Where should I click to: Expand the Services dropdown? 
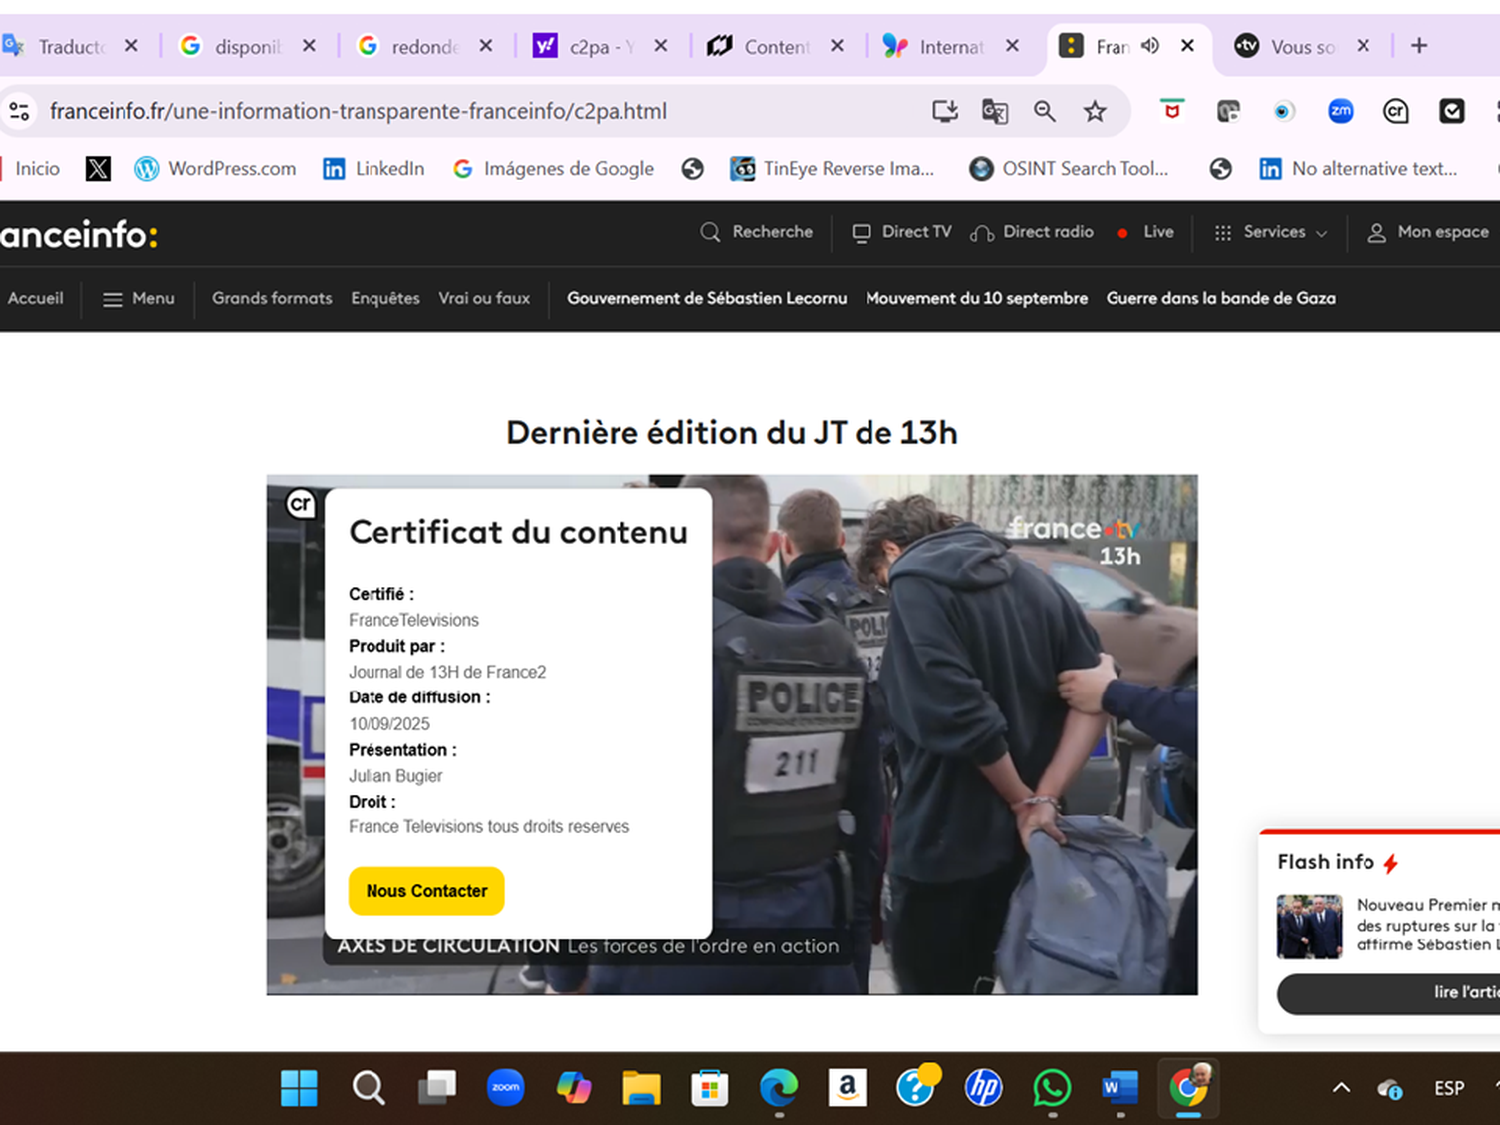click(1270, 232)
